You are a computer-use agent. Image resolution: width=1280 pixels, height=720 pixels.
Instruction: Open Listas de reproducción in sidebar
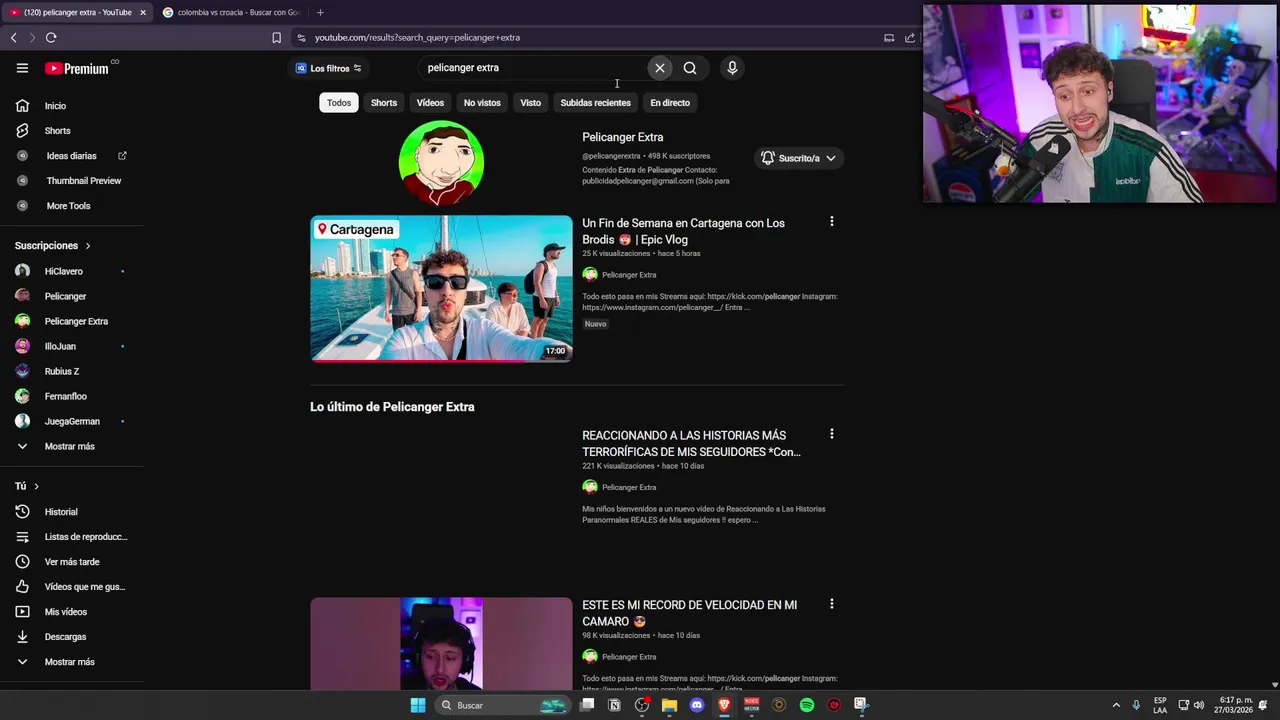point(86,537)
